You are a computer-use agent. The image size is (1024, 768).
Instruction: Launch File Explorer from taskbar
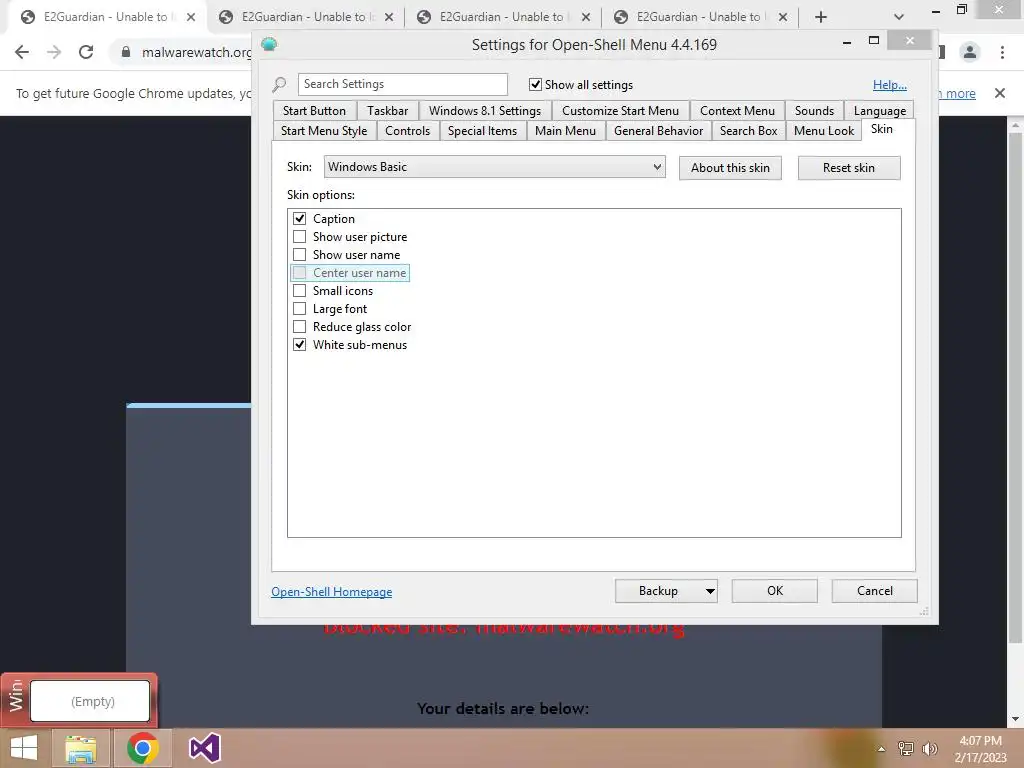(81, 748)
